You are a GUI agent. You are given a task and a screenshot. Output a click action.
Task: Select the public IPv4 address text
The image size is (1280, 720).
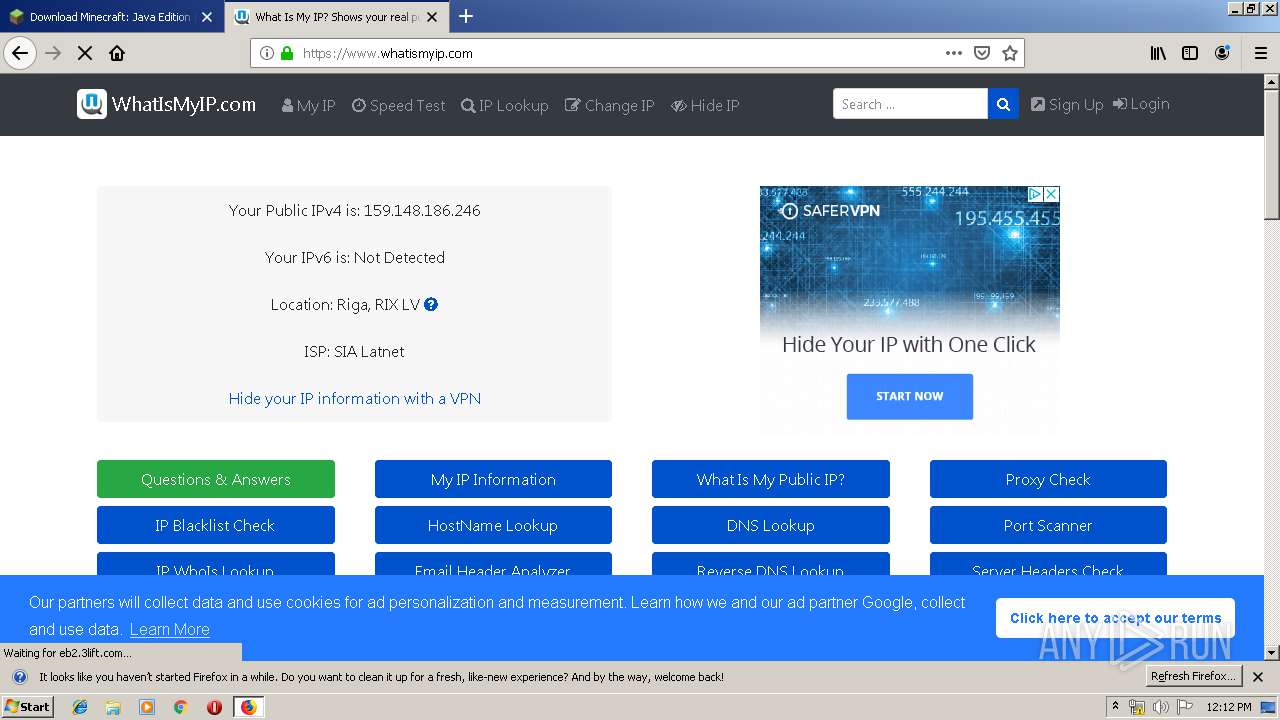[422, 210]
